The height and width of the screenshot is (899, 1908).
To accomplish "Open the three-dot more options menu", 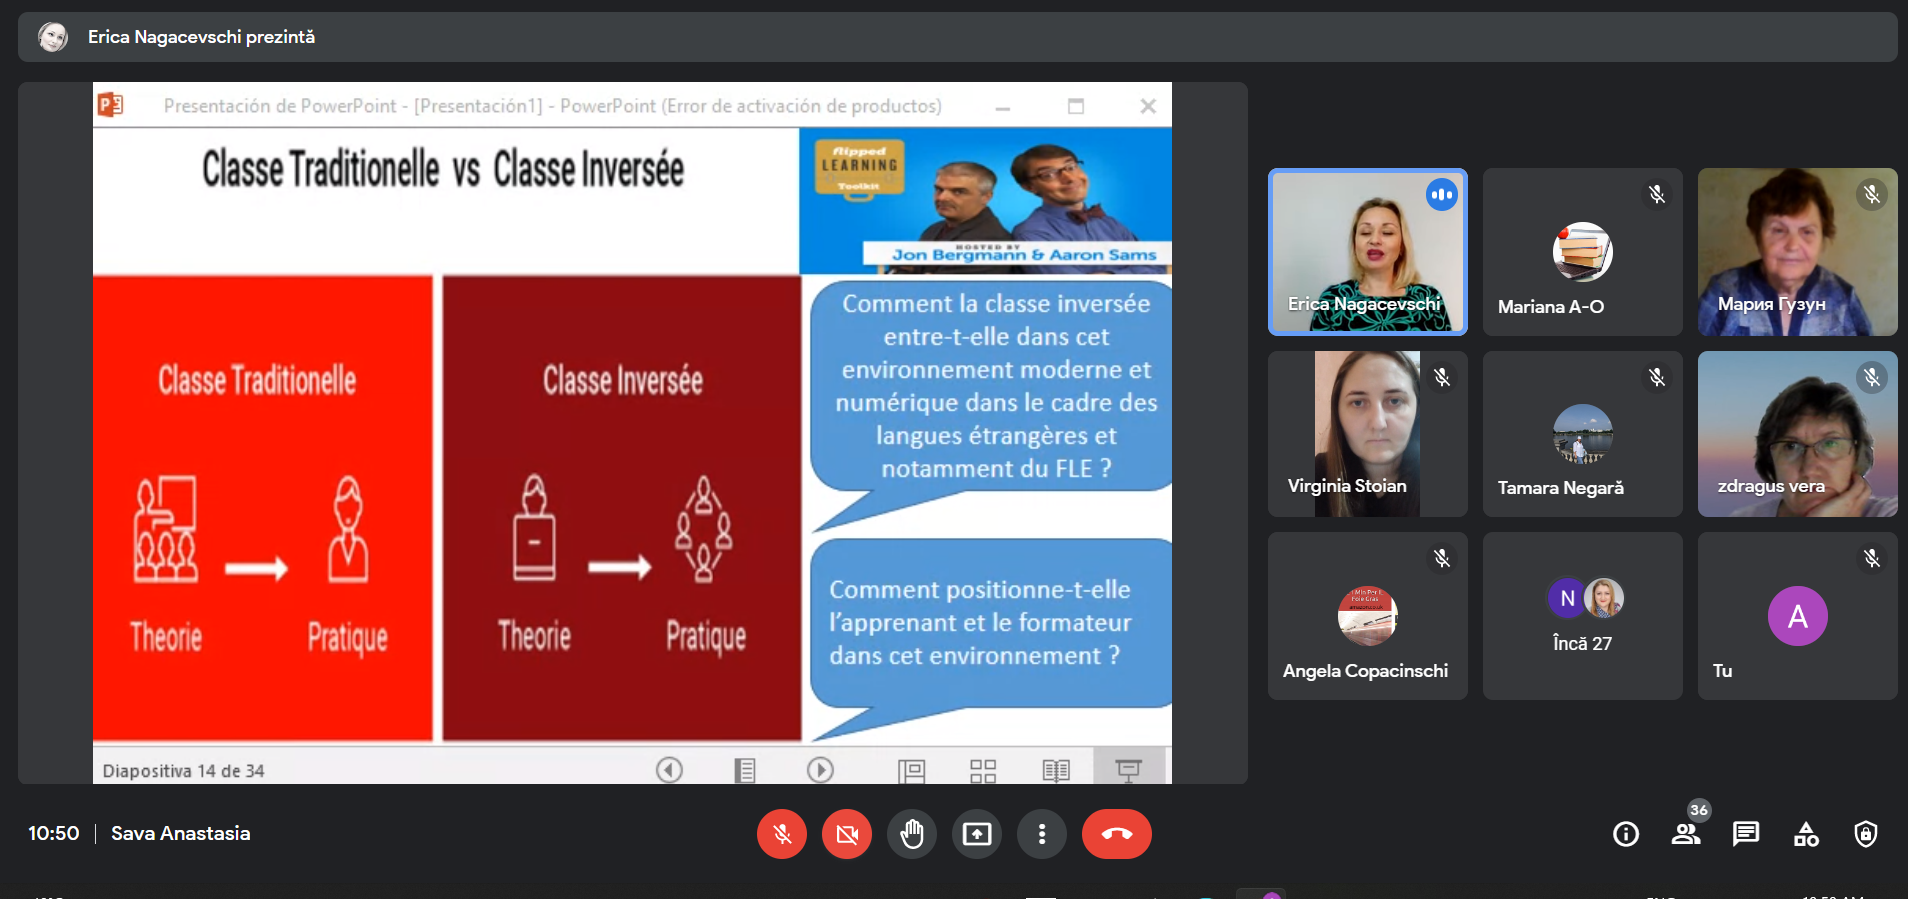I will click(1042, 834).
